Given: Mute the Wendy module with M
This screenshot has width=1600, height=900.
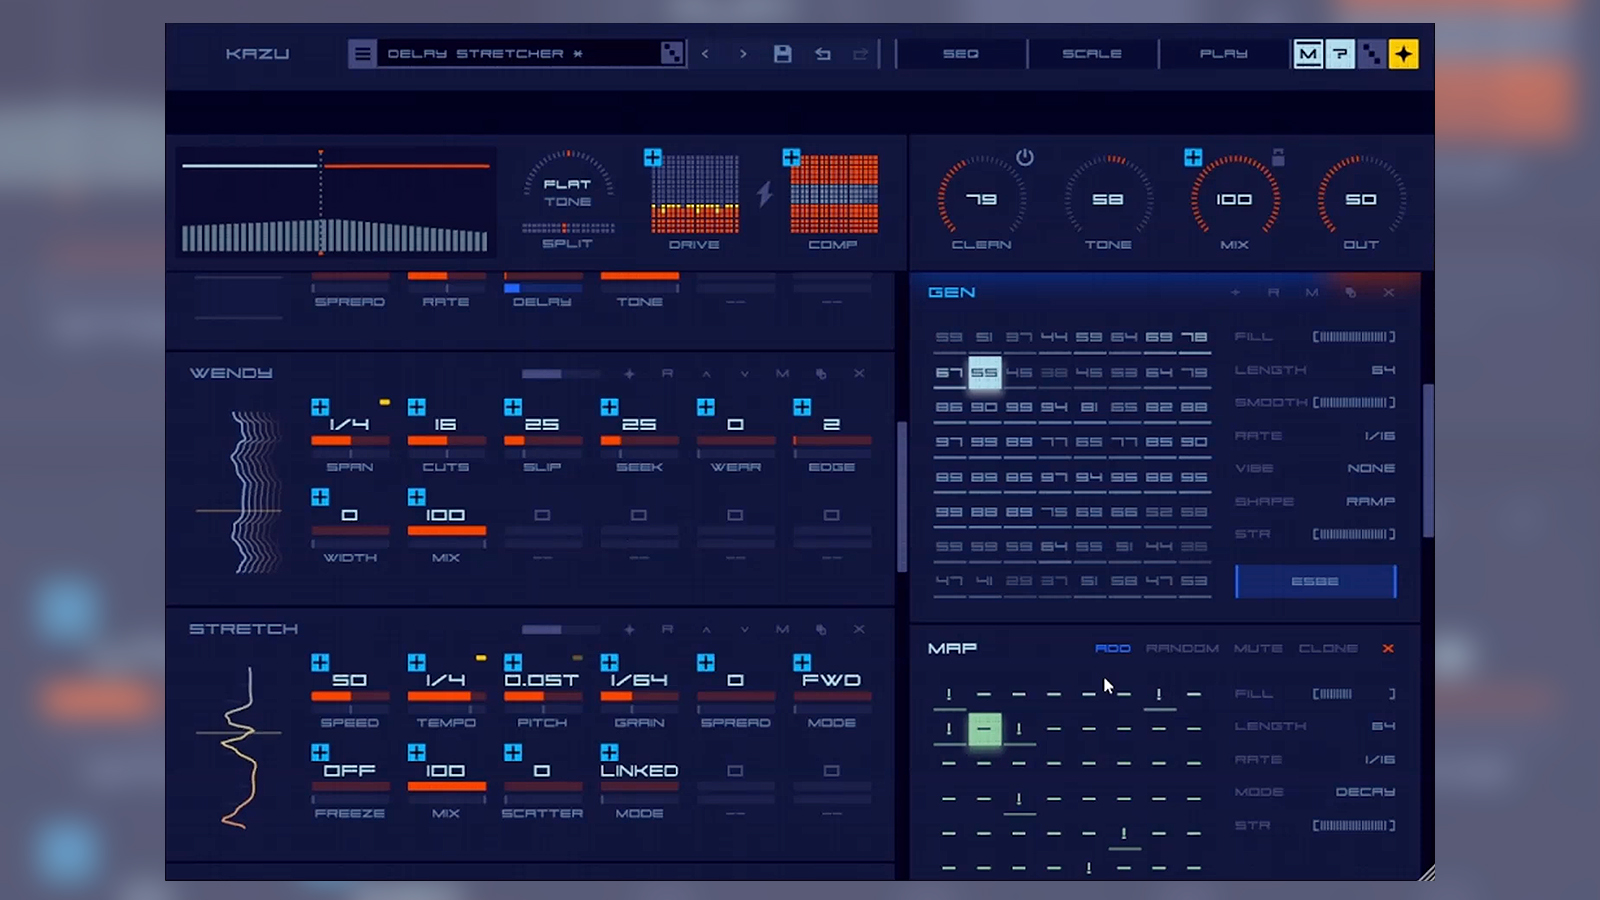Looking at the screenshot, I should point(782,373).
